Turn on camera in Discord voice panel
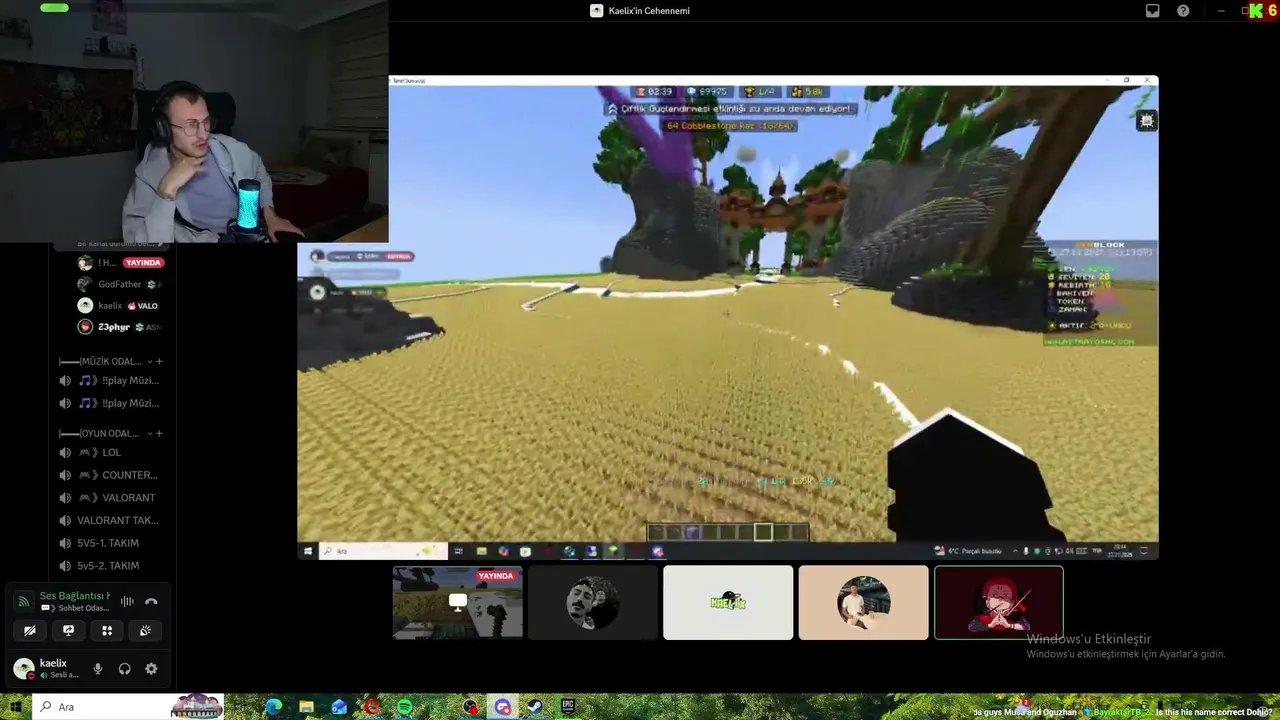 pyautogui.click(x=30, y=630)
